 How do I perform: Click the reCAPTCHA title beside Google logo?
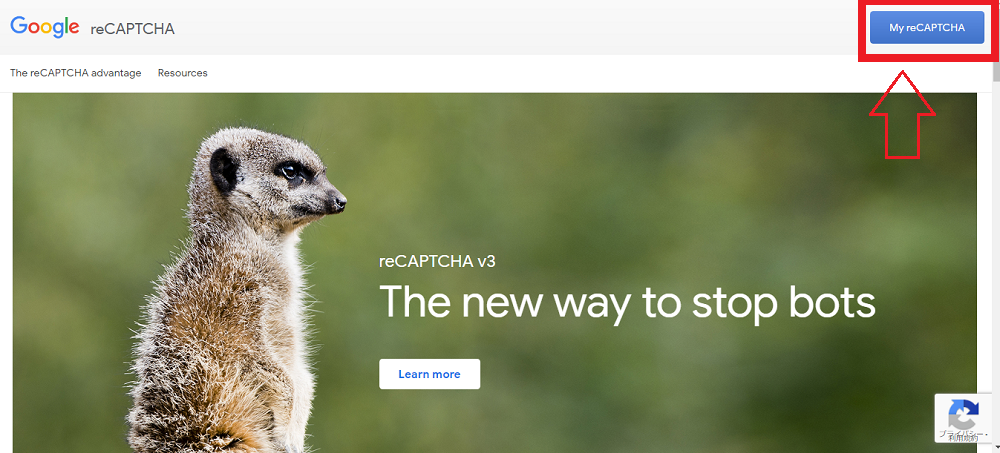[132, 29]
